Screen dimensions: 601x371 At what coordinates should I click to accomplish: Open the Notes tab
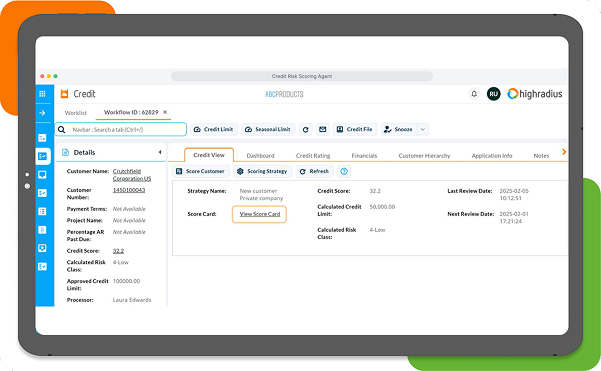541,156
